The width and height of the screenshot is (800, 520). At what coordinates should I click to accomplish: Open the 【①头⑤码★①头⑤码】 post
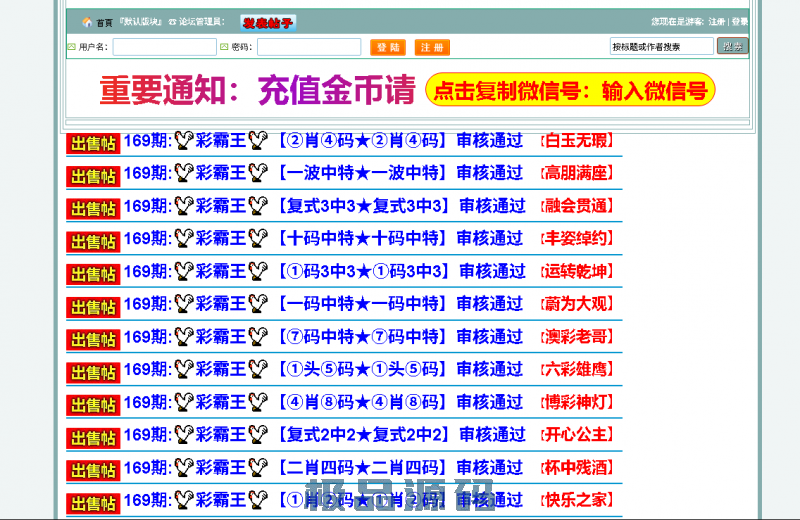click(362, 369)
